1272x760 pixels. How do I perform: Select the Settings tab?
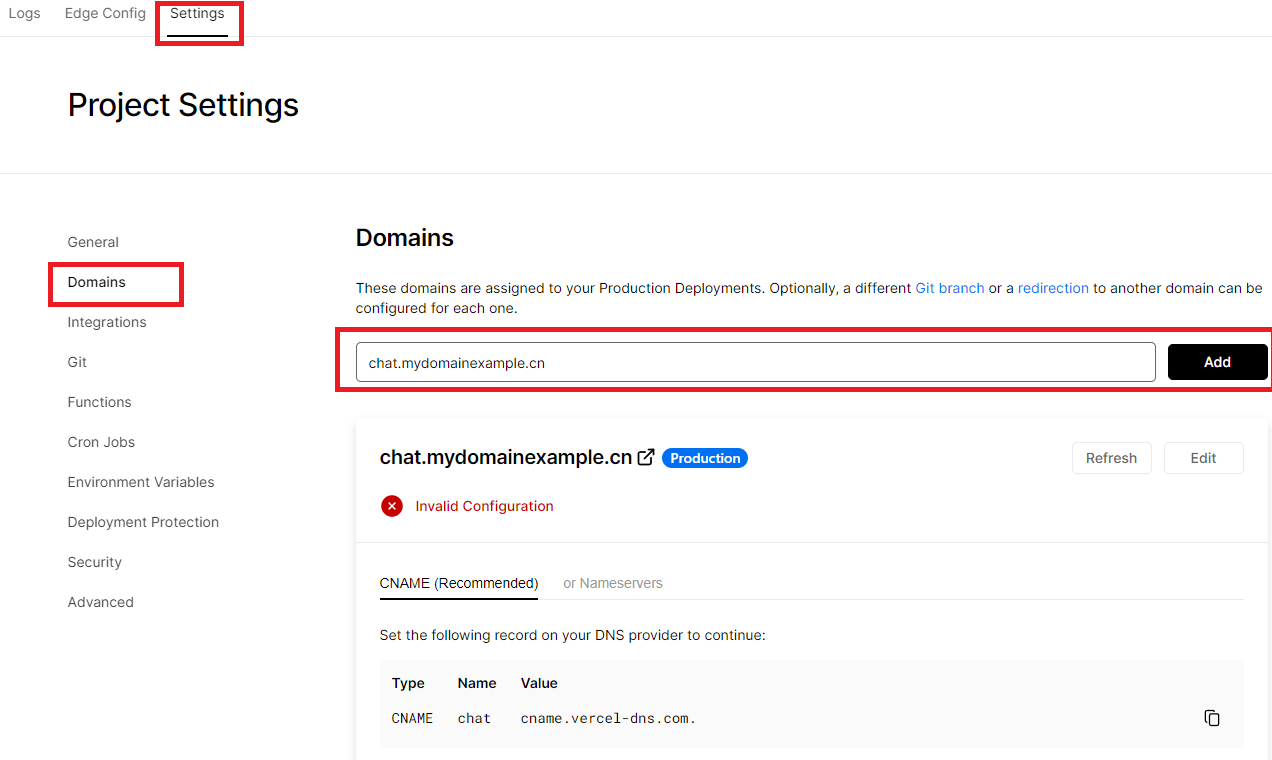[x=197, y=14]
